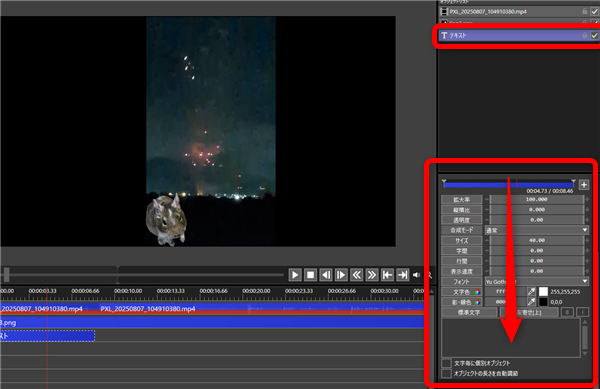This screenshot has height=389, width=600.
Task: Open the フォント dropdown showing Yu Gothic
Action: pos(536,282)
